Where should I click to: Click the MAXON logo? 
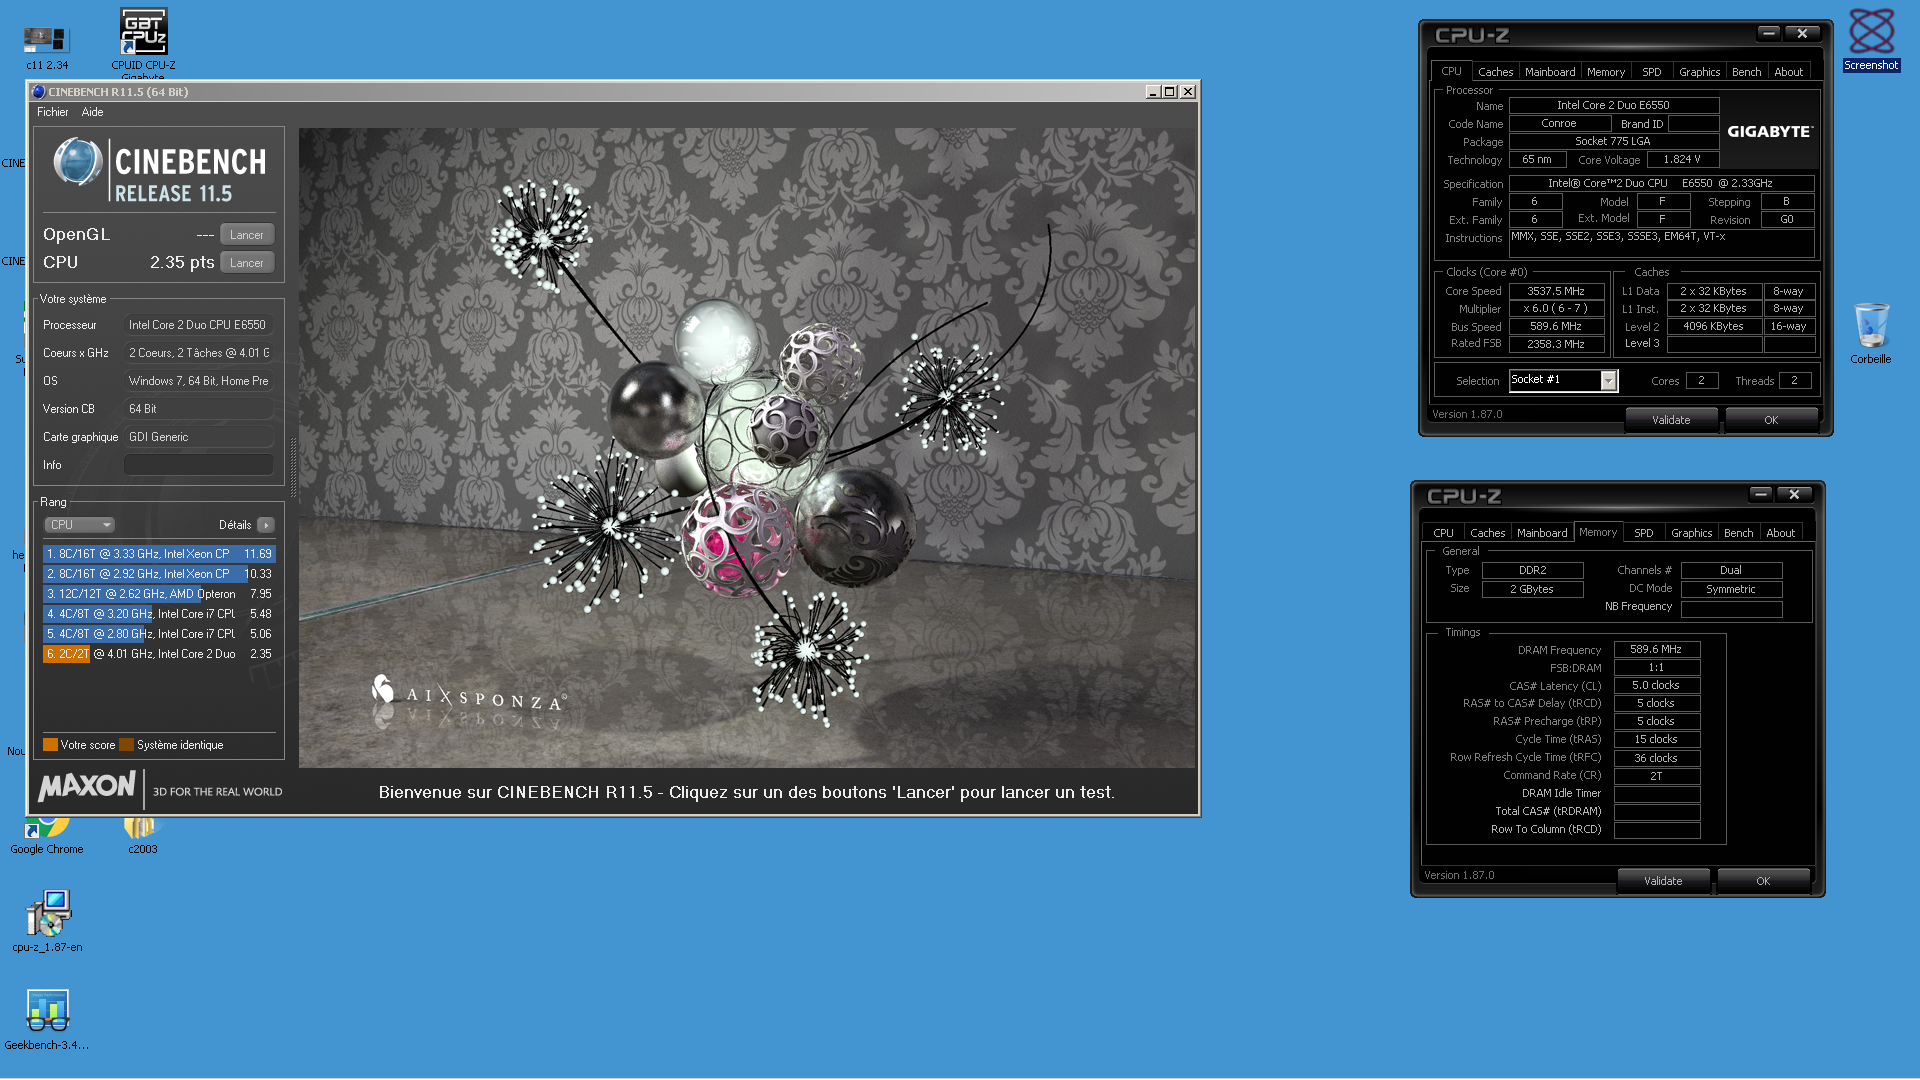click(x=87, y=788)
